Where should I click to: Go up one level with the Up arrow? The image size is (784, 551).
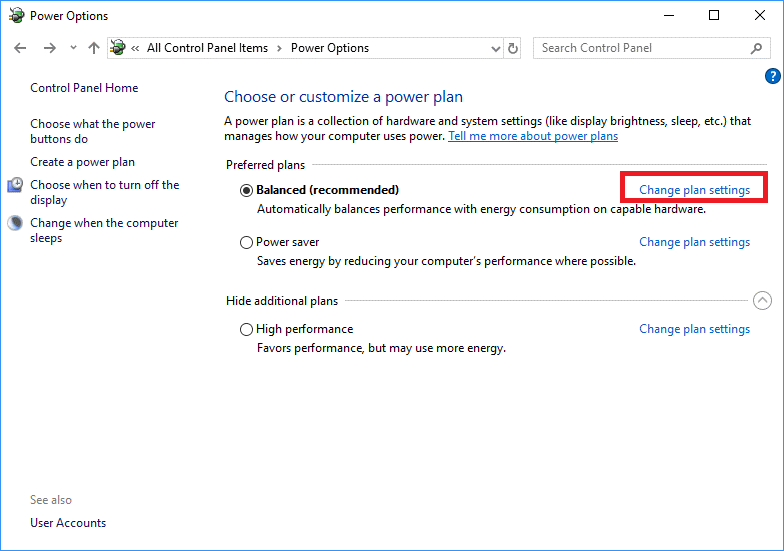click(94, 48)
